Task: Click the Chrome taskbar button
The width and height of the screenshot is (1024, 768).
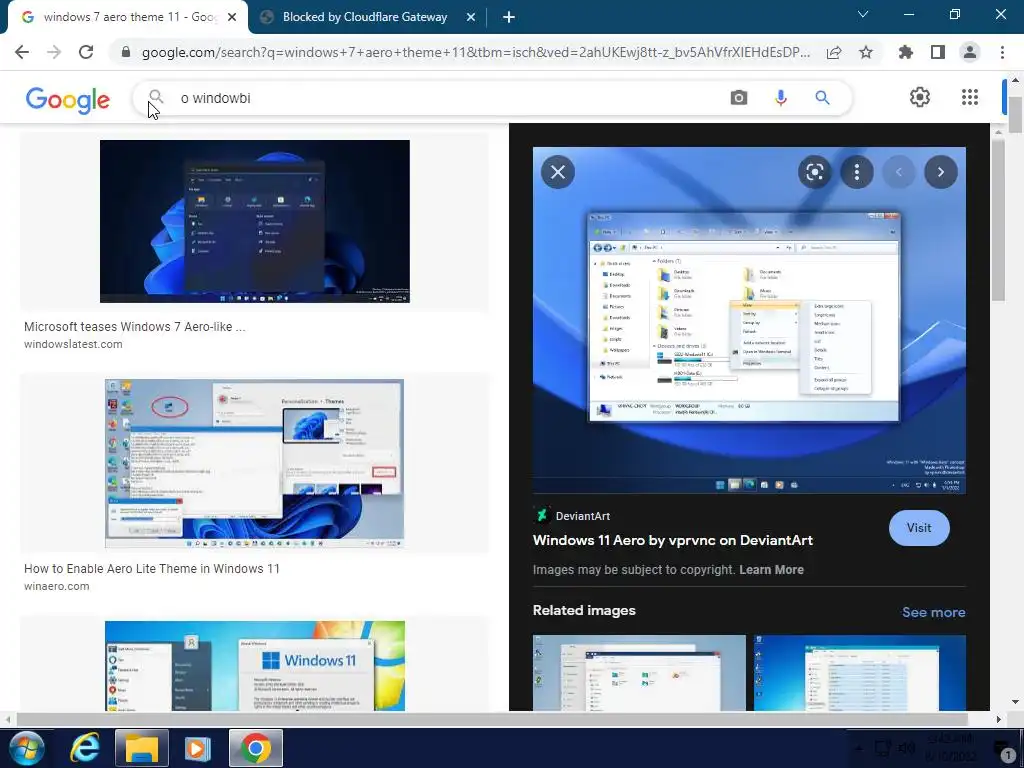Action: point(255,748)
